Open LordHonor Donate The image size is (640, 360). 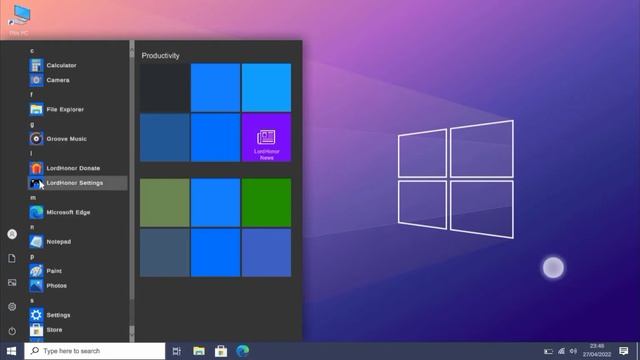[x=78, y=168]
